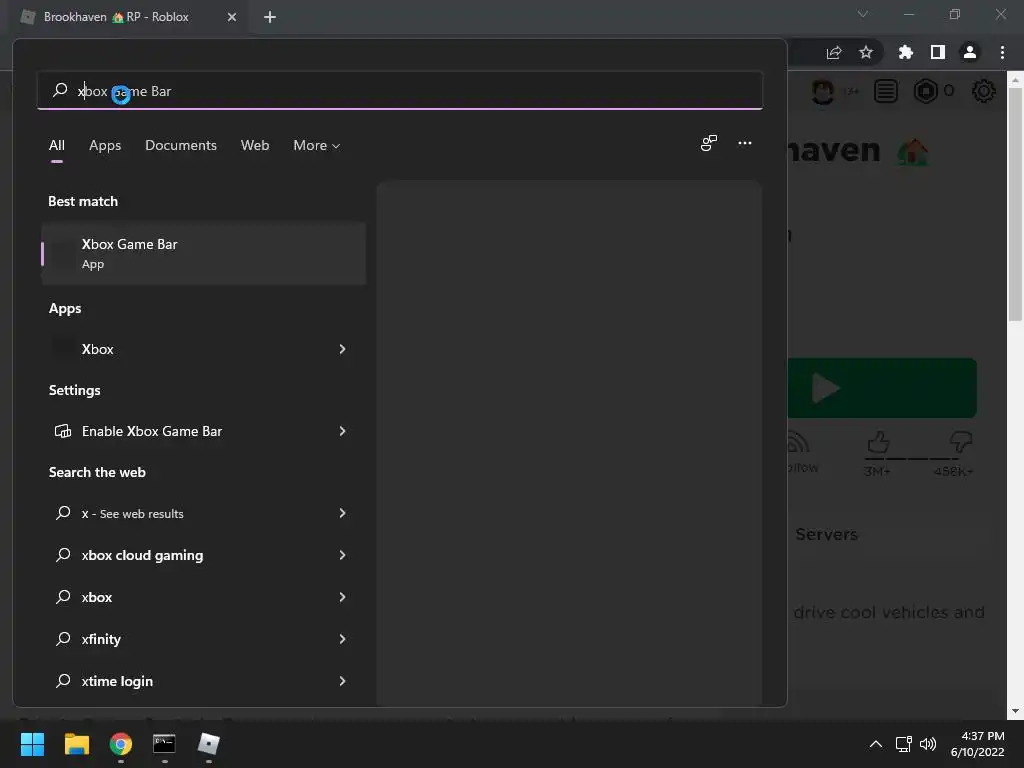
Task: Open Roblox notifications list icon
Action: (x=886, y=91)
